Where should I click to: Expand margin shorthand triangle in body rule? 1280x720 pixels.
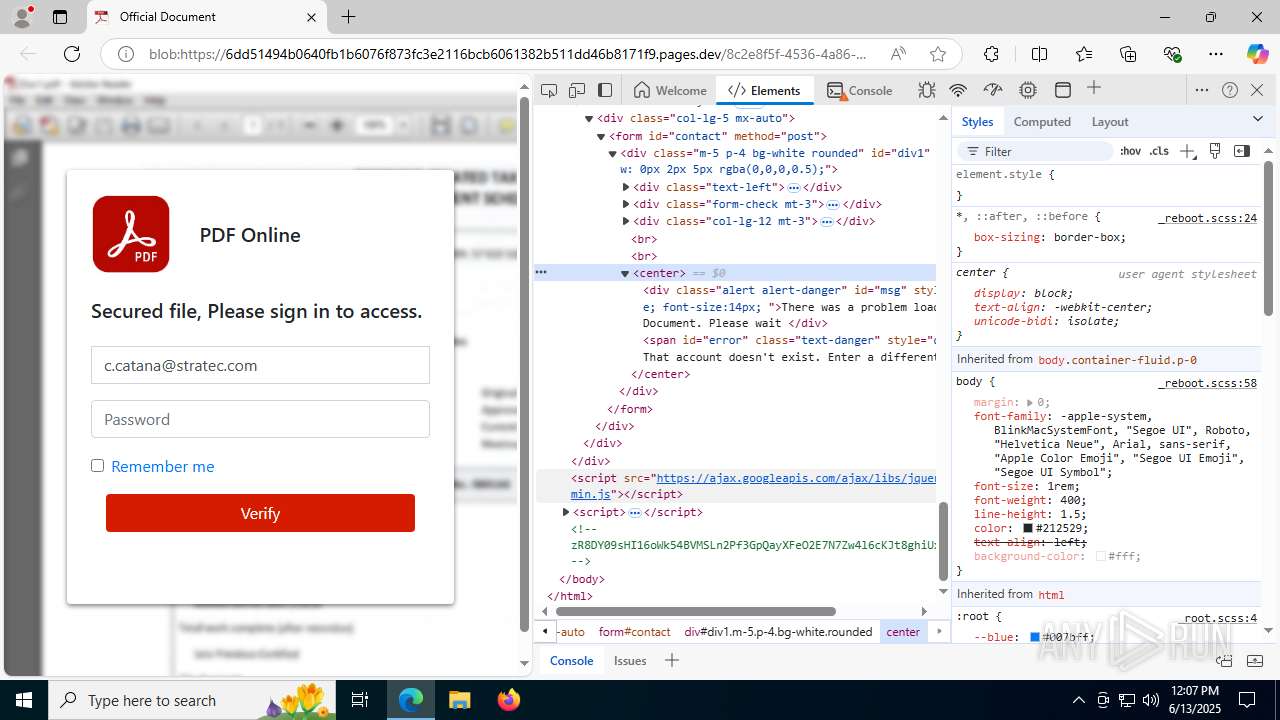click(1030, 402)
